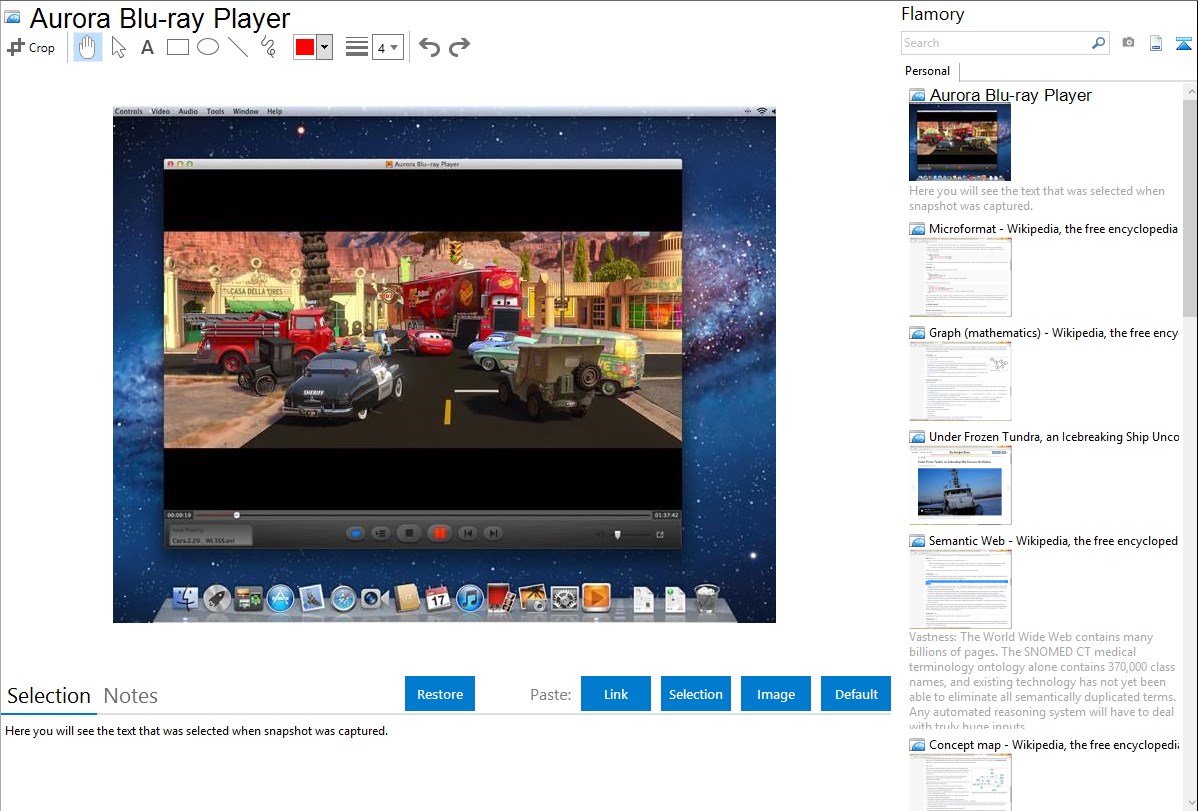Click Concept map title link

pos(1053,744)
